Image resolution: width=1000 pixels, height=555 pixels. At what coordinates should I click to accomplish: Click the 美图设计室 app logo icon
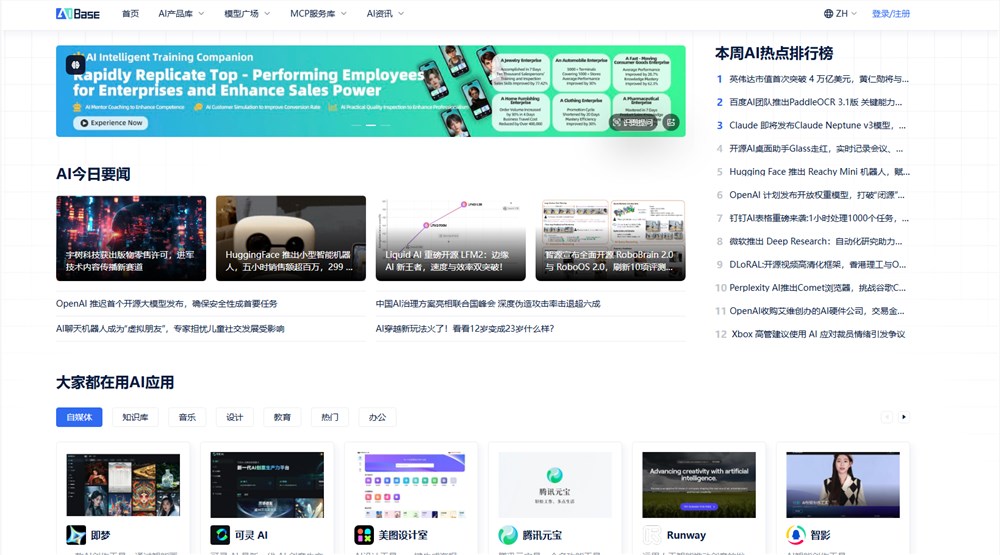(x=364, y=535)
